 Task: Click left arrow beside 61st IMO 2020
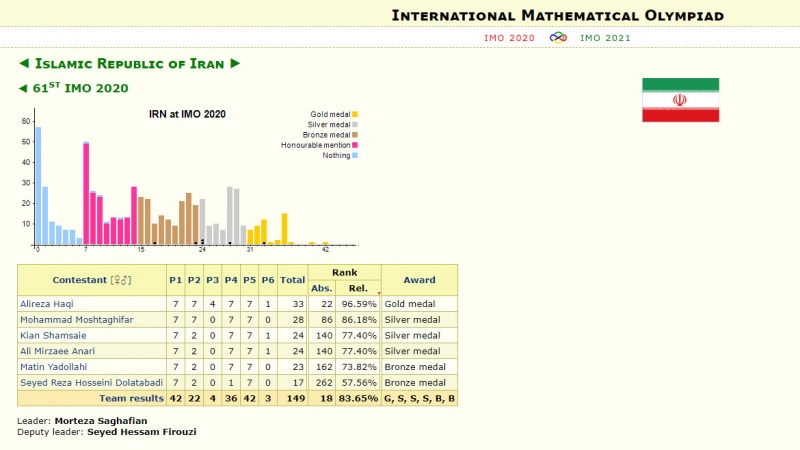(24, 88)
